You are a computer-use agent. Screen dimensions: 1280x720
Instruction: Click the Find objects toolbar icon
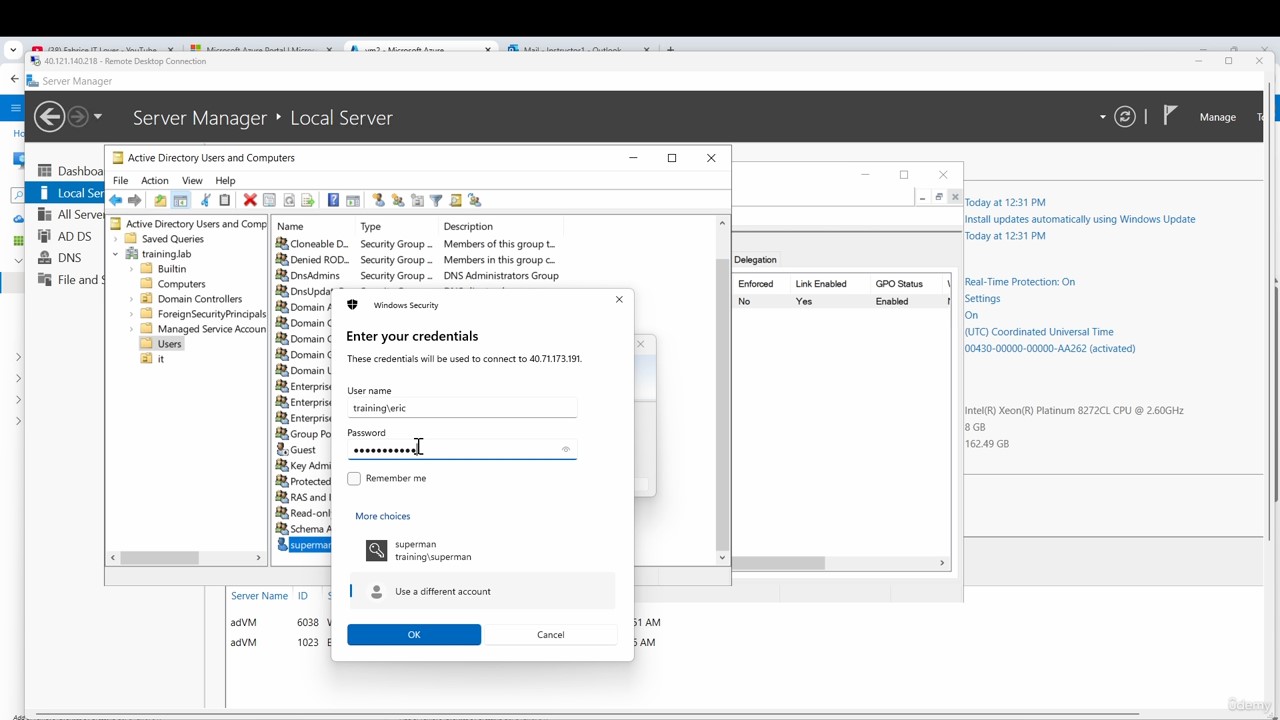click(x=456, y=201)
